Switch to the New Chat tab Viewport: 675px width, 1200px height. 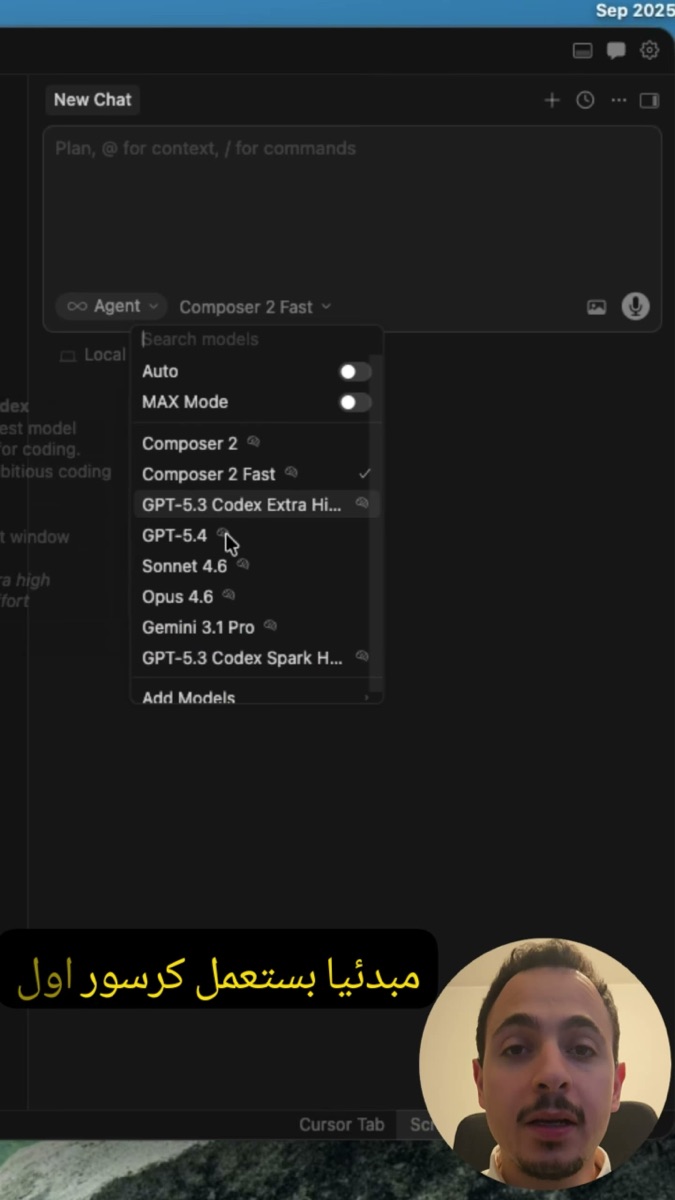click(x=92, y=100)
